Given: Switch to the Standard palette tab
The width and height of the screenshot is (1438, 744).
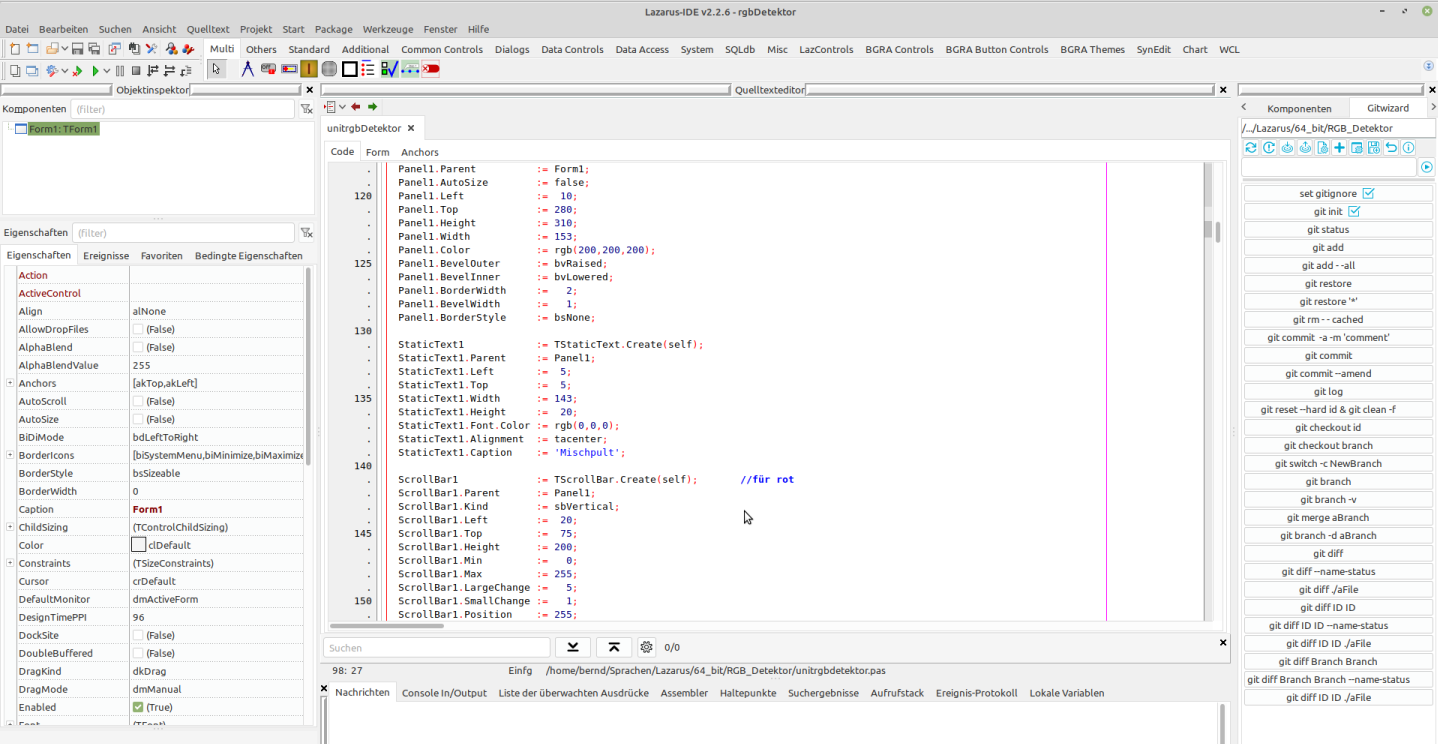Looking at the screenshot, I should pos(309,49).
